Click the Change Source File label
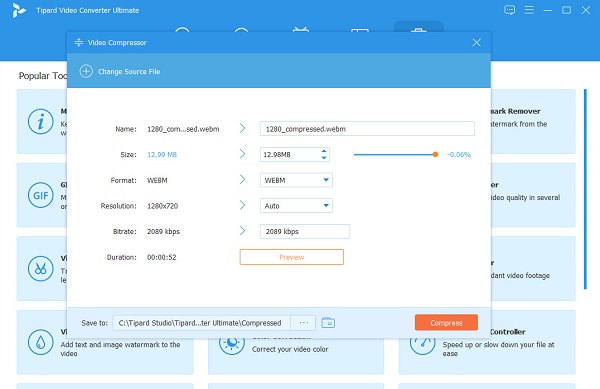The image size is (600, 389). 129,72
